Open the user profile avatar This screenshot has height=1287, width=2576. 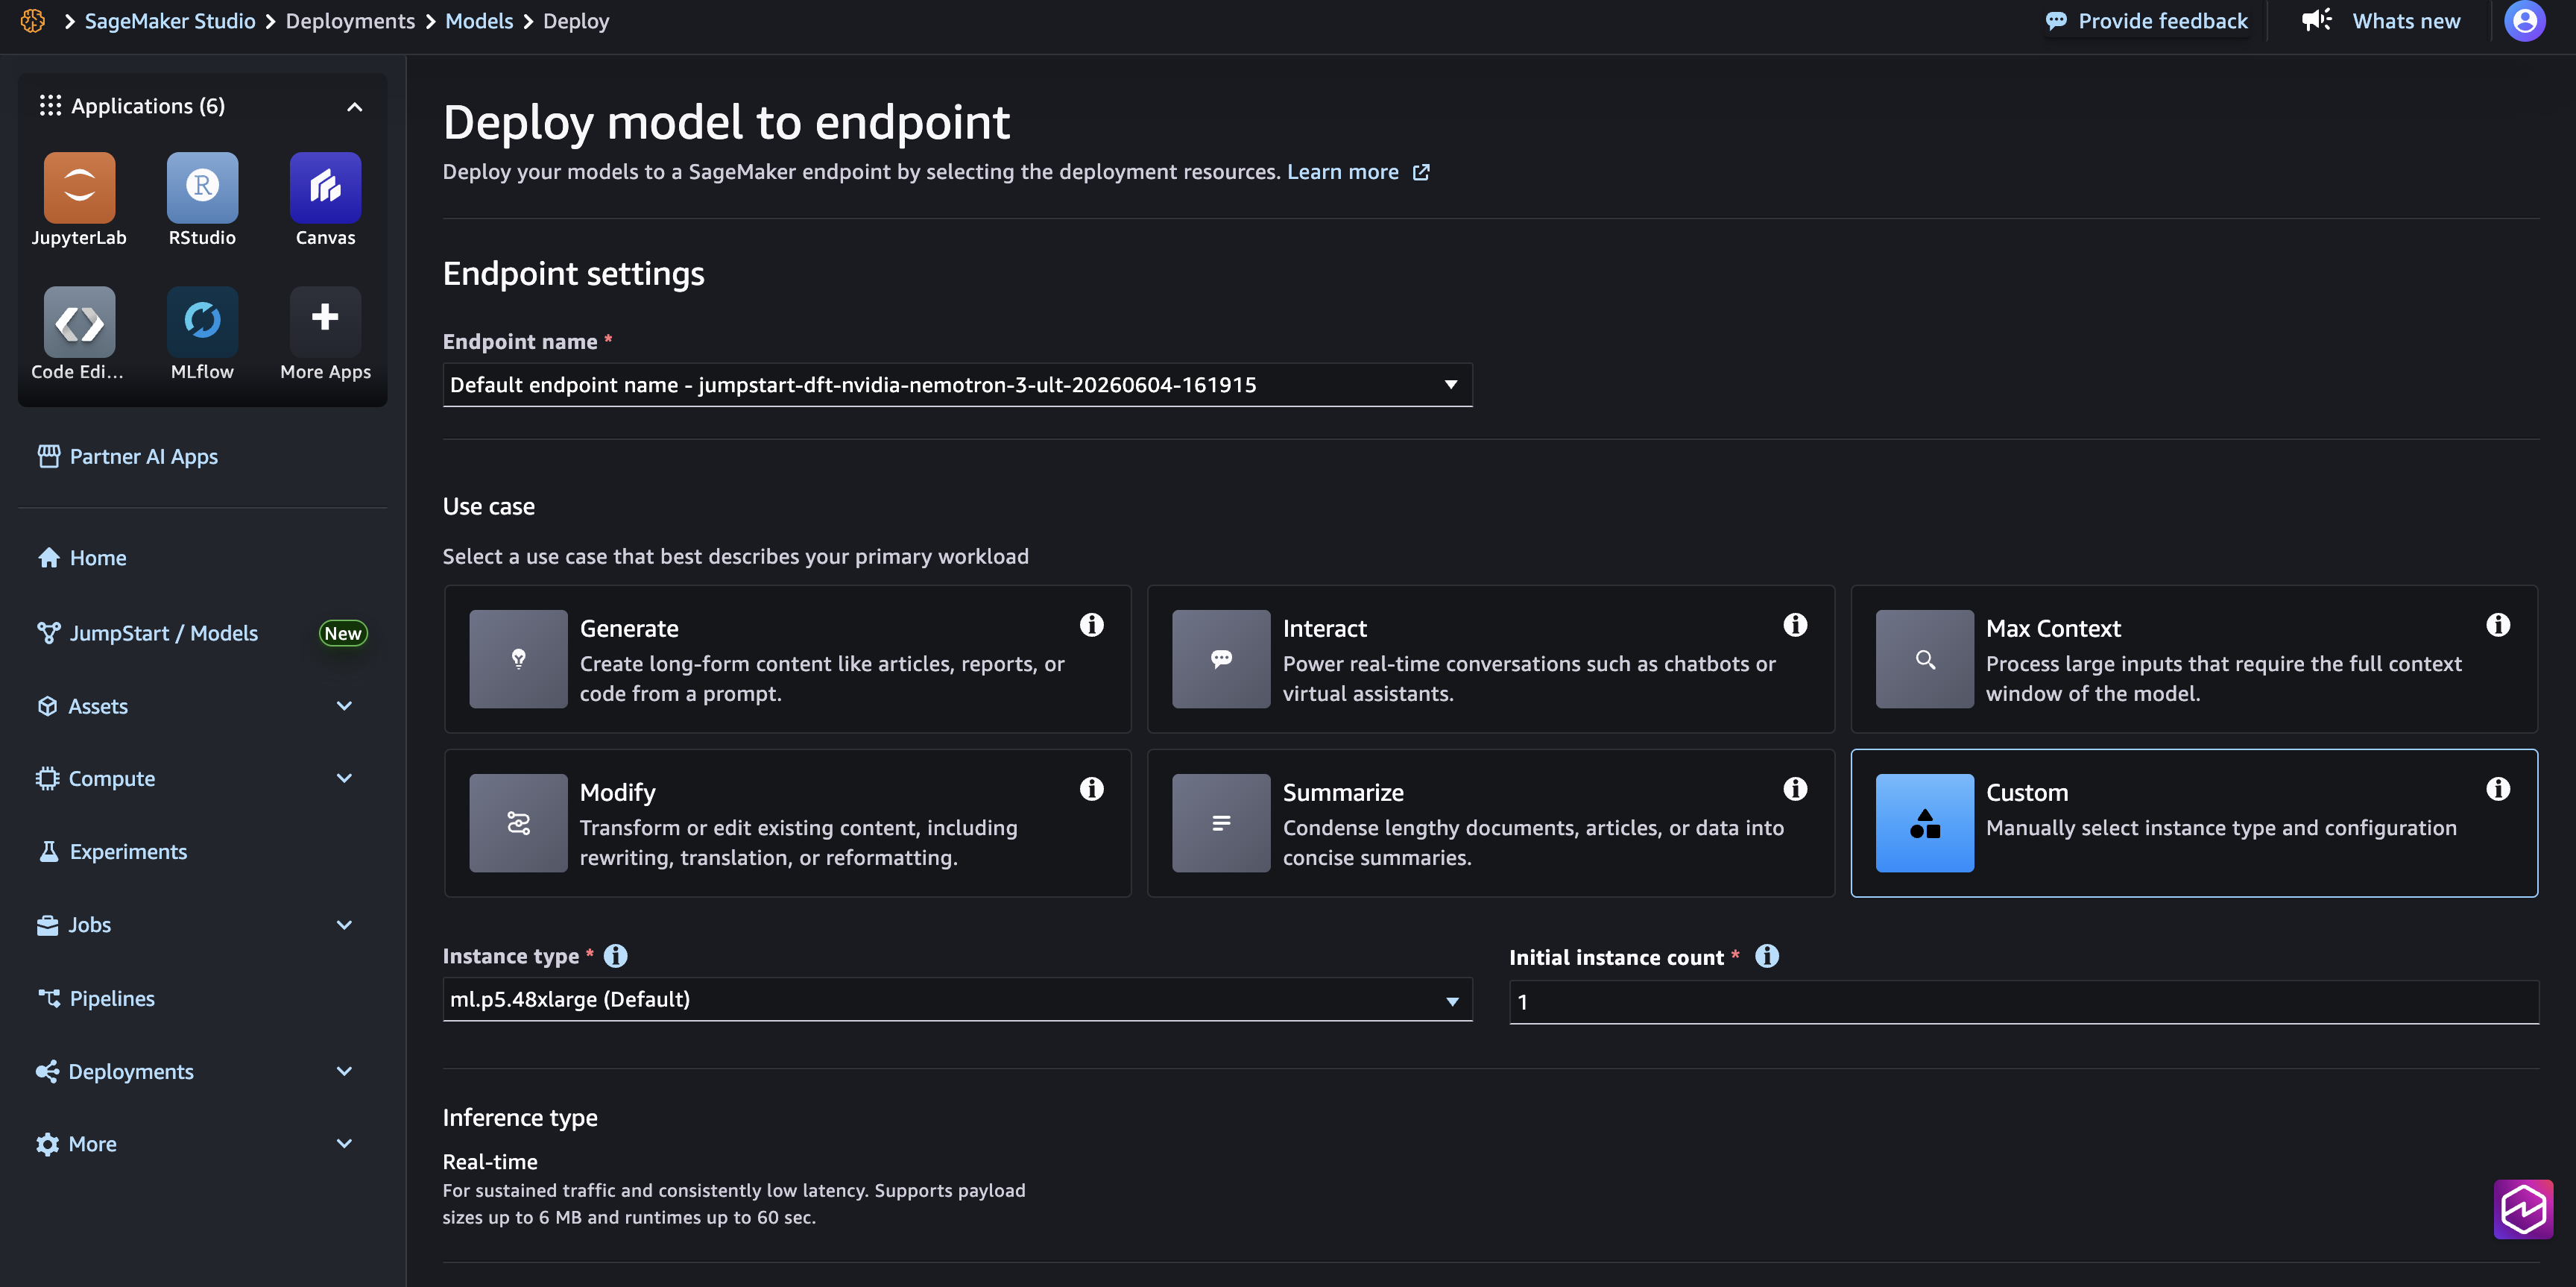(x=2524, y=21)
